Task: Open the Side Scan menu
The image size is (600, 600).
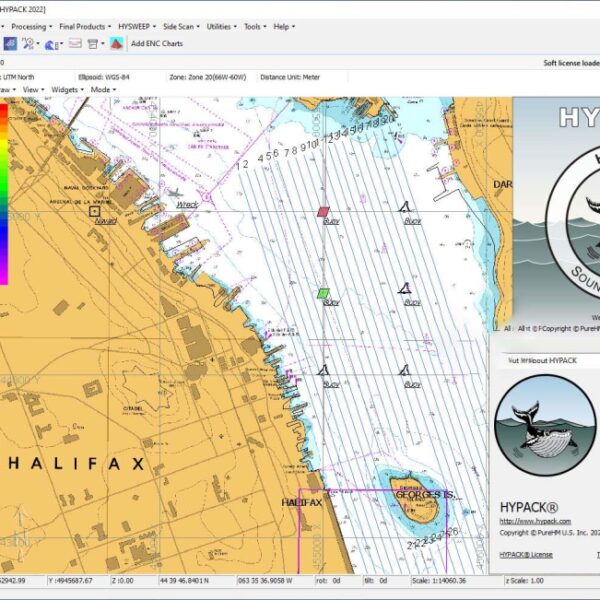Action: tap(180, 26)
